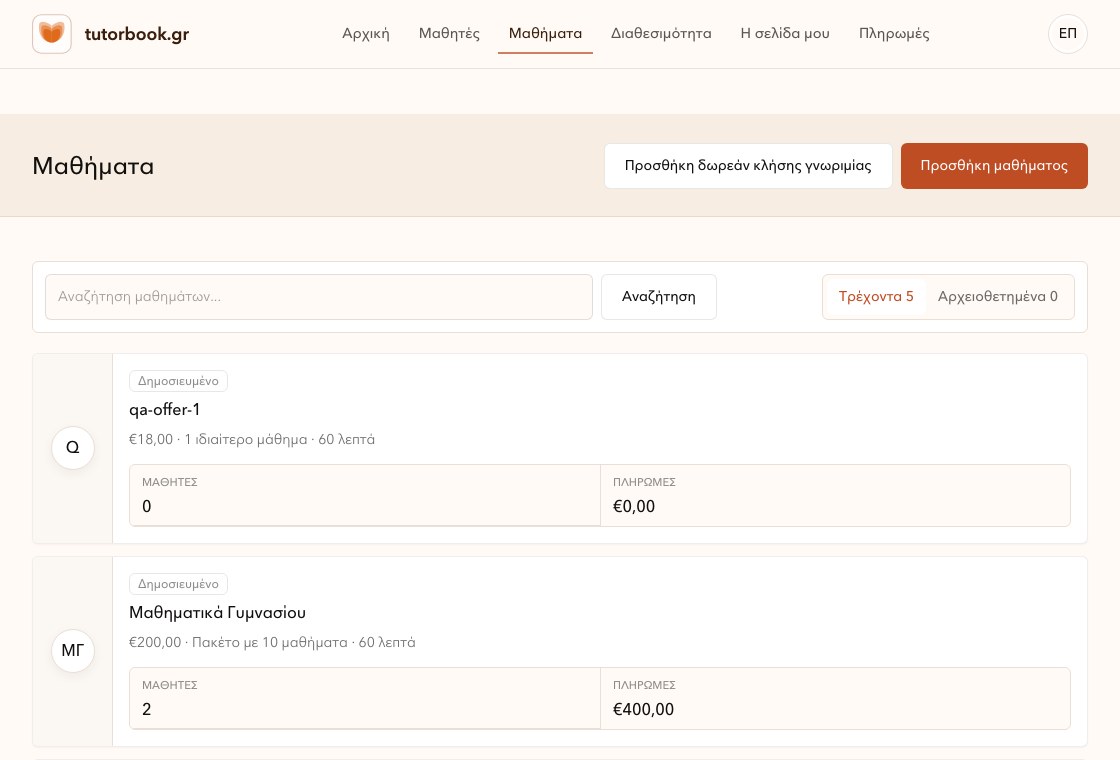This screenshot has width=1120, height=760.
Task: Click the Προσθήκη μαθήματος button
Action: pyautogui.click(x=994, y=166)
